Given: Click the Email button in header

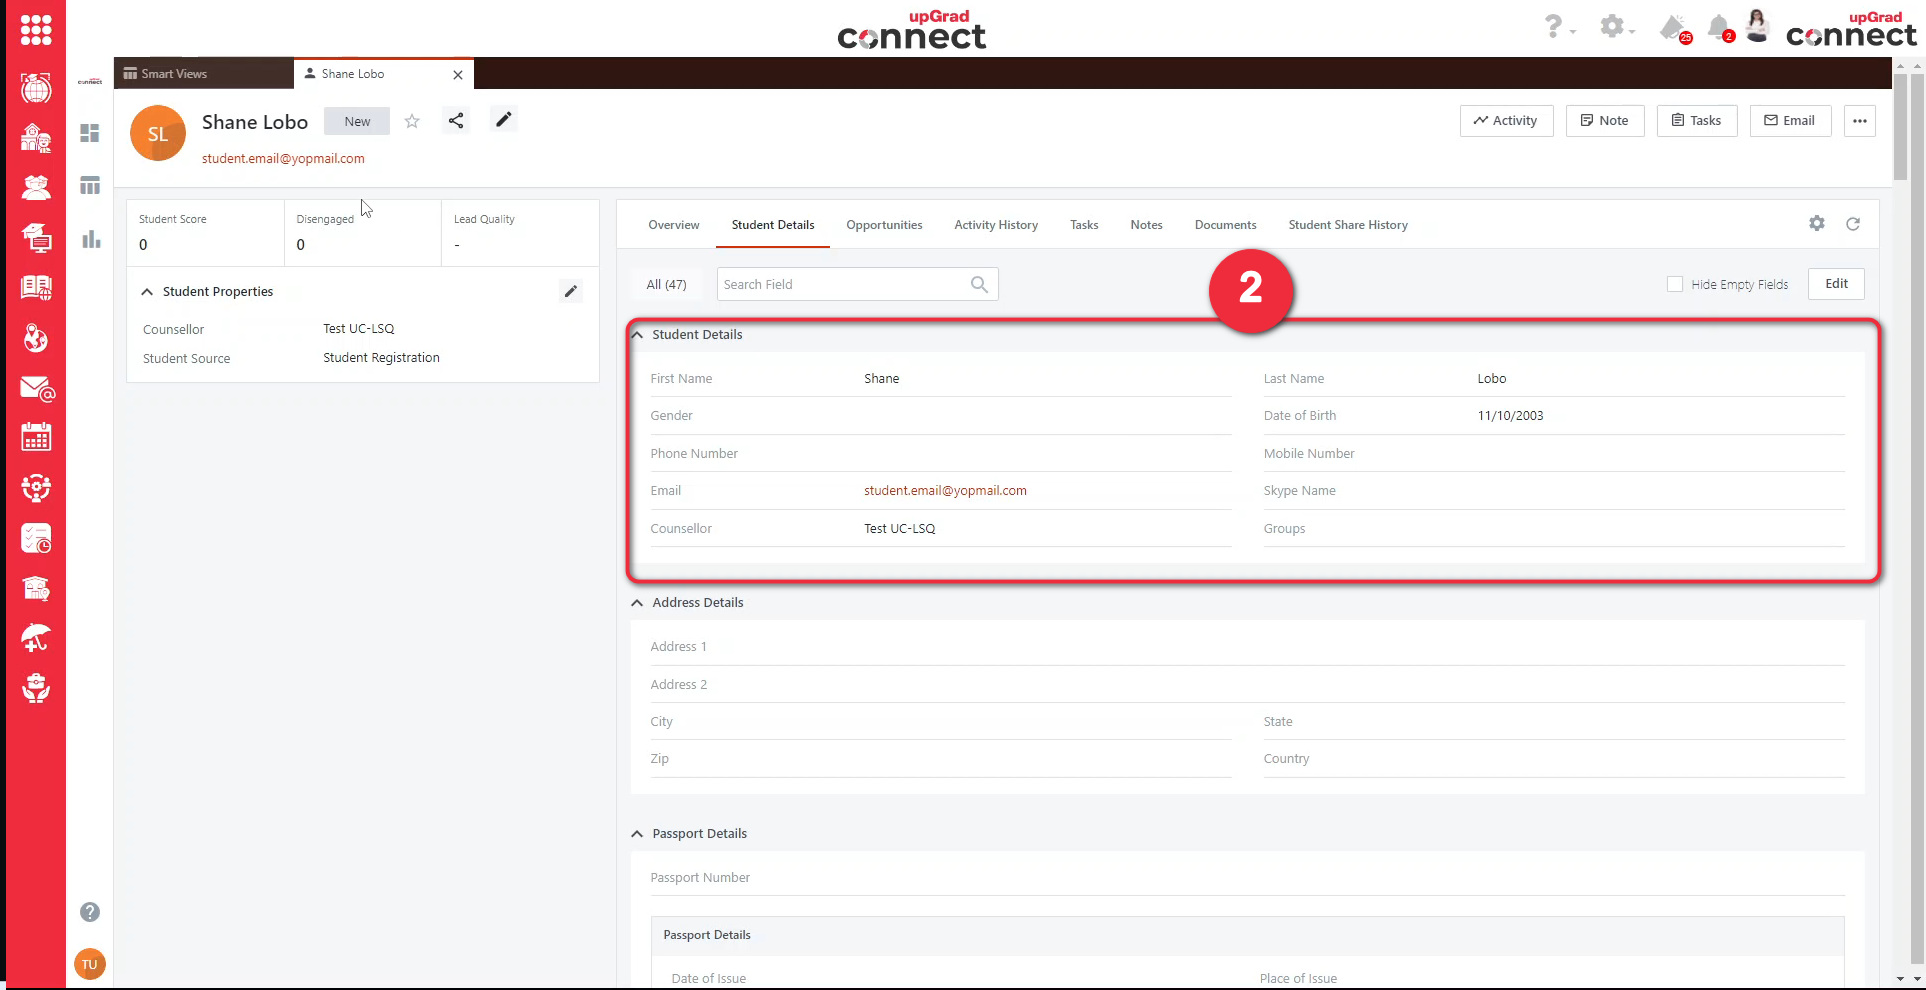Looking at the screenshot, I should 1790,121.
